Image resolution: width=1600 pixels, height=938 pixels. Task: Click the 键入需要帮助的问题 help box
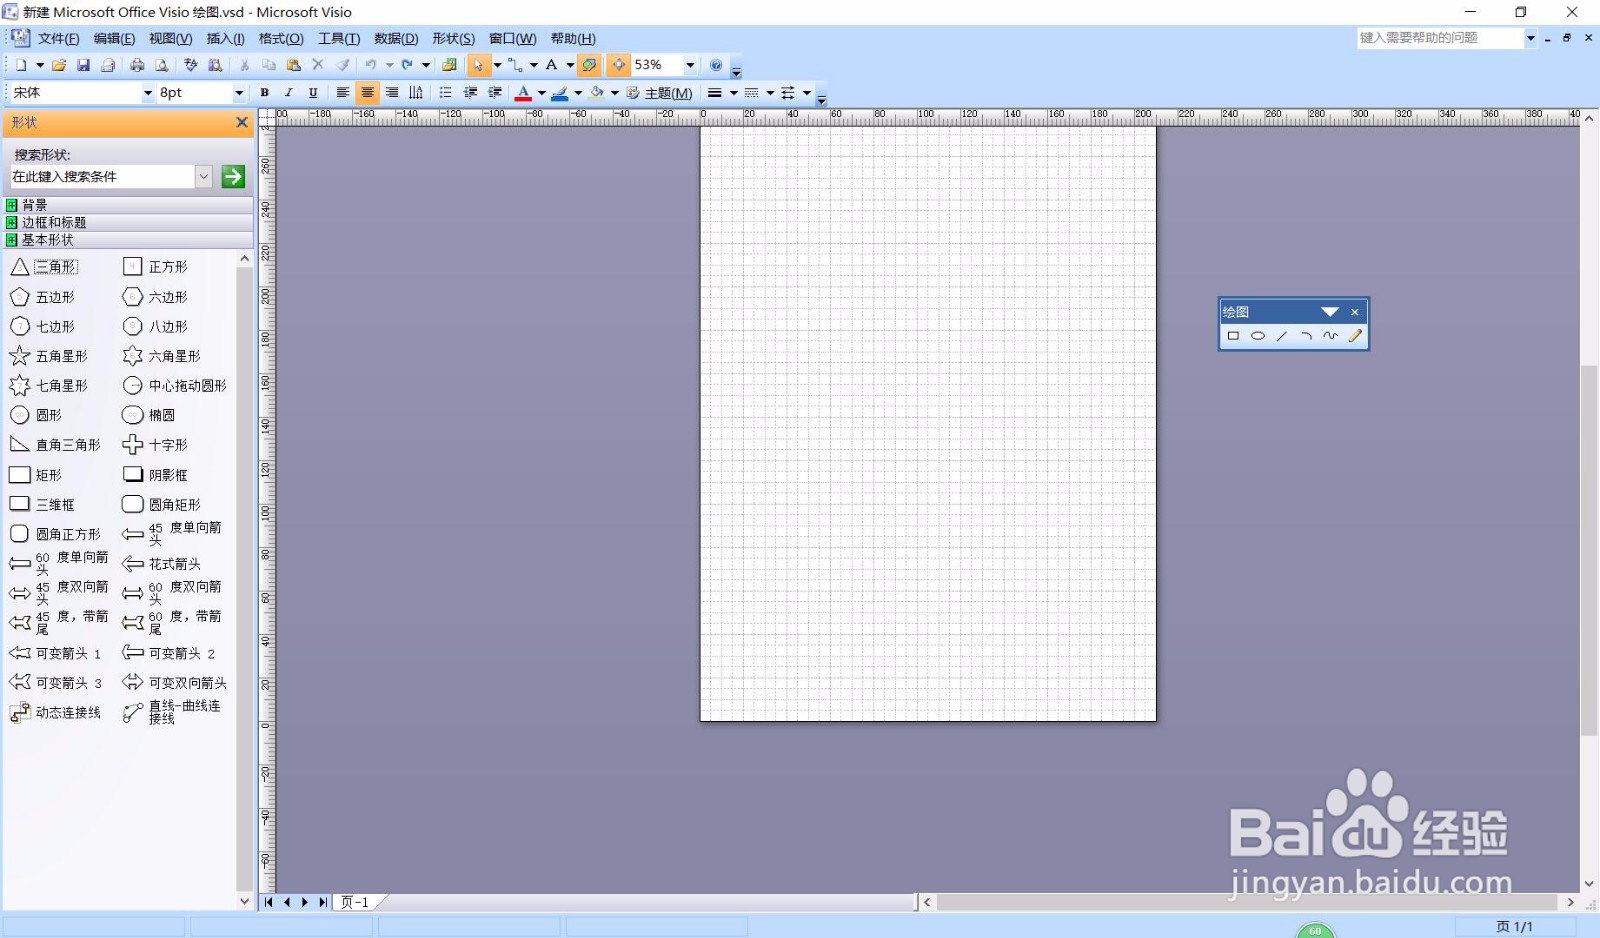(1440, 38)
